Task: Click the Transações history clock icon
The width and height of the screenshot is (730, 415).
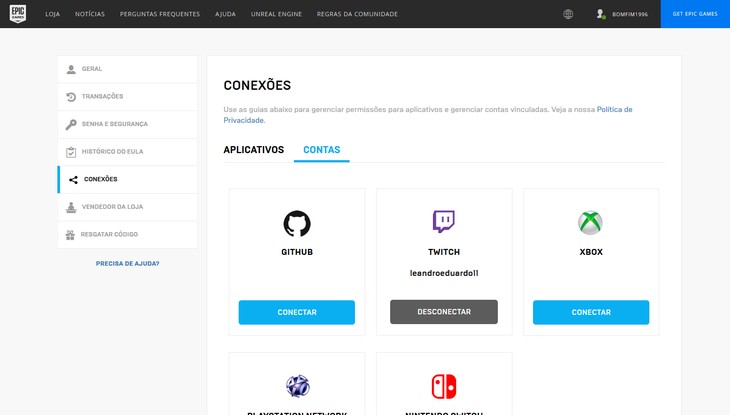Action: click(71, 97)
